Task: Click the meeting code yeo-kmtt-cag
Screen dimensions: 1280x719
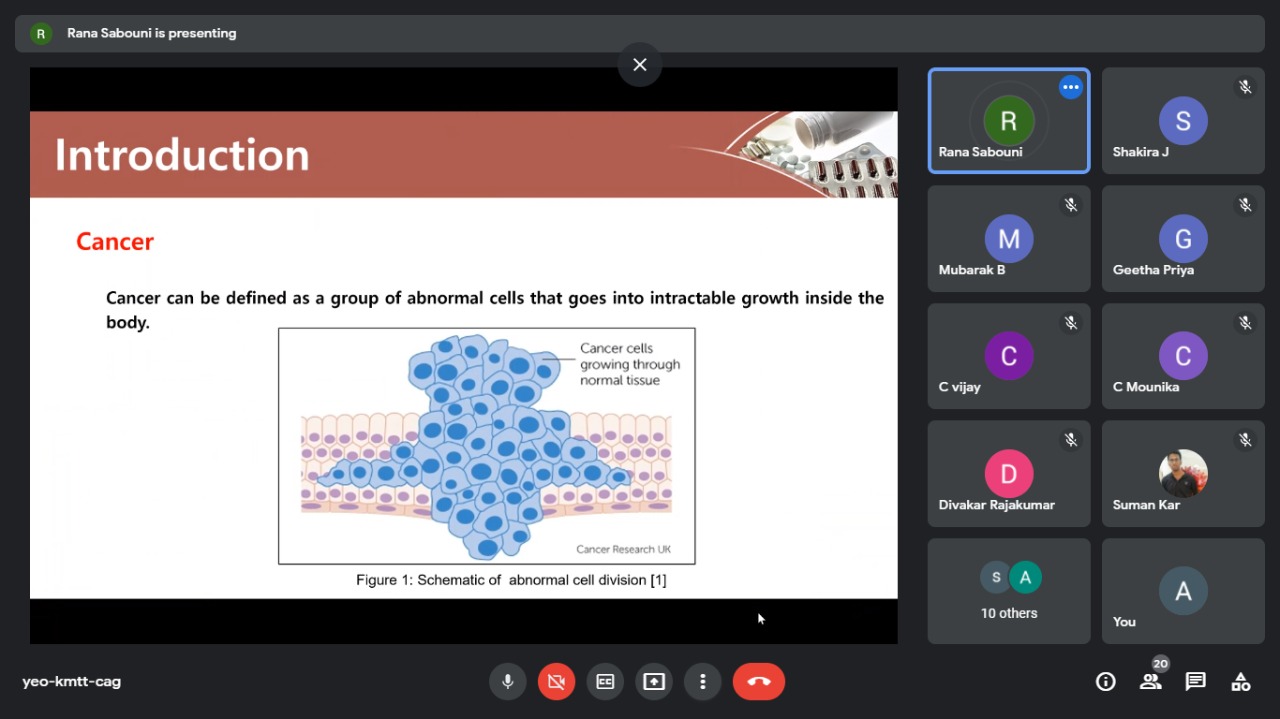Action: pos(72,682)
